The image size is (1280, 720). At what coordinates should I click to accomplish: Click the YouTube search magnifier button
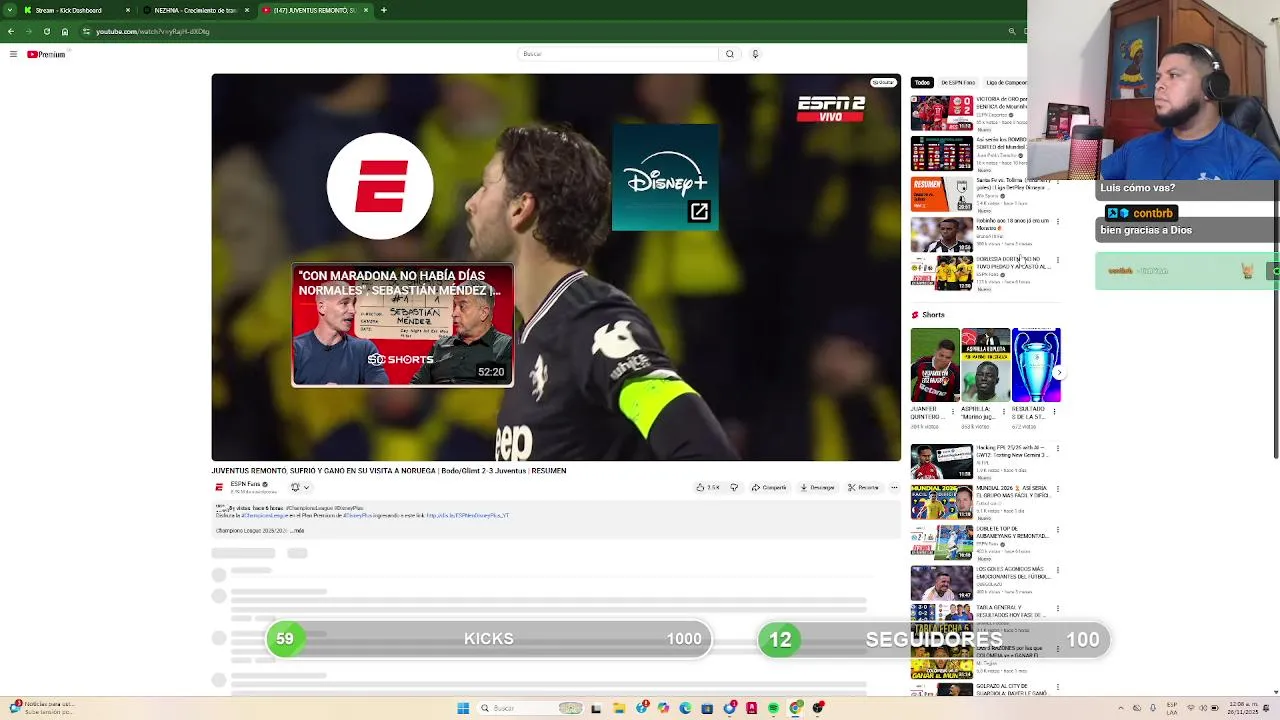729,54
